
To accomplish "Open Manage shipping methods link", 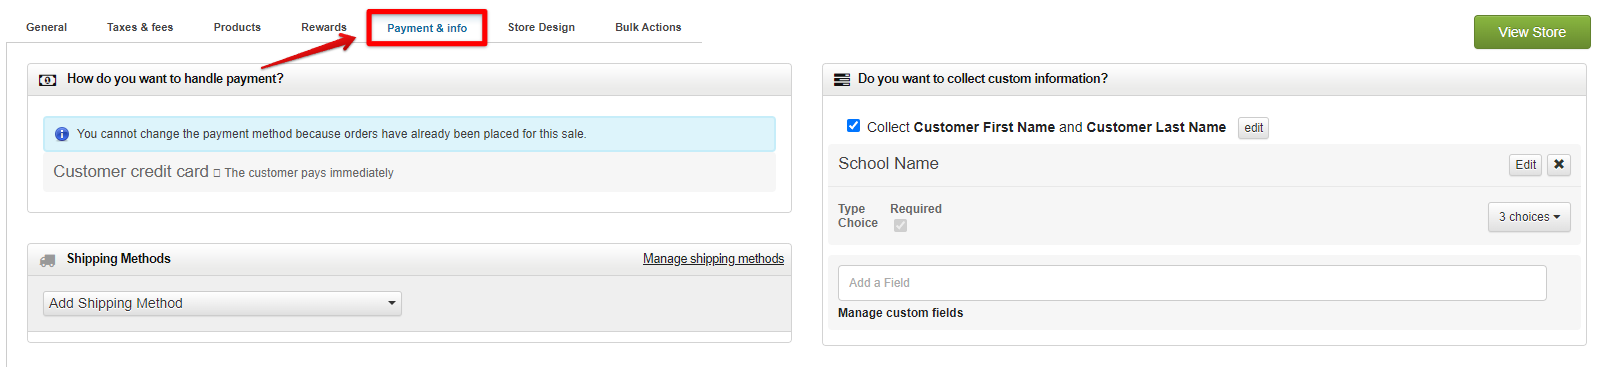I will [x=713, y=259].
